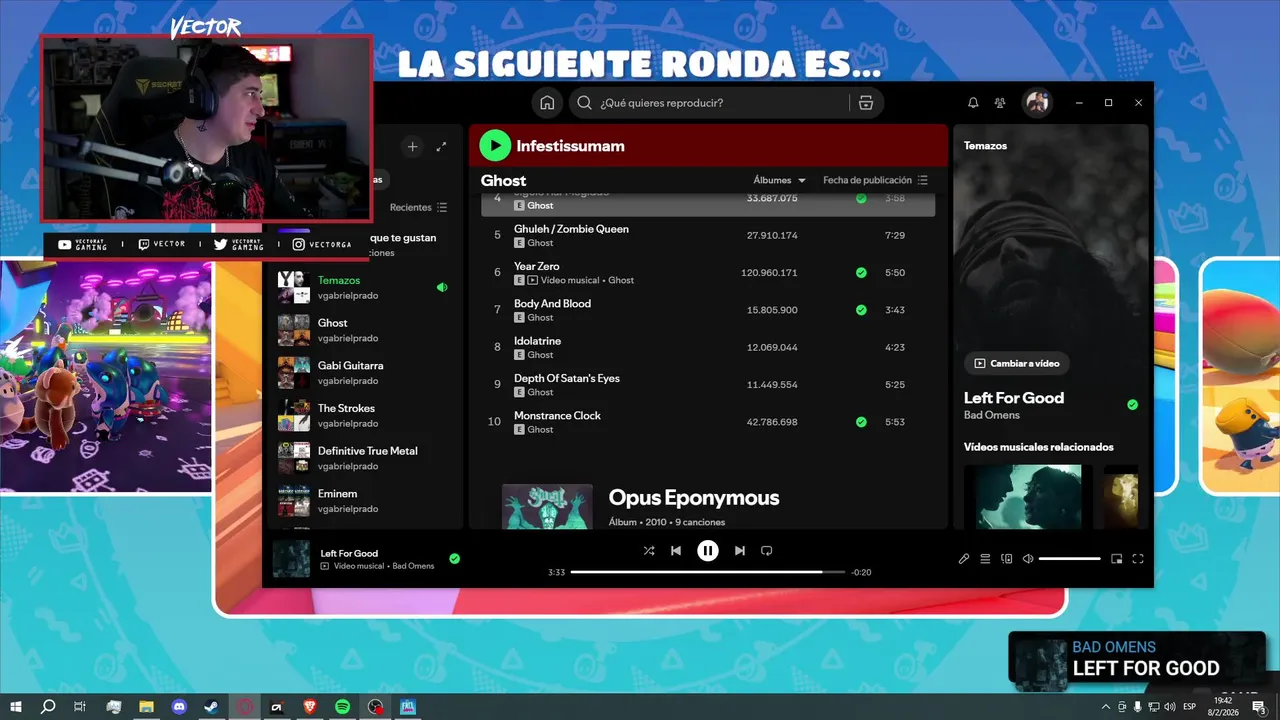1280x720 pixels.
Task: Show hidden system tray icons
Action: (x=1105, y=707)
